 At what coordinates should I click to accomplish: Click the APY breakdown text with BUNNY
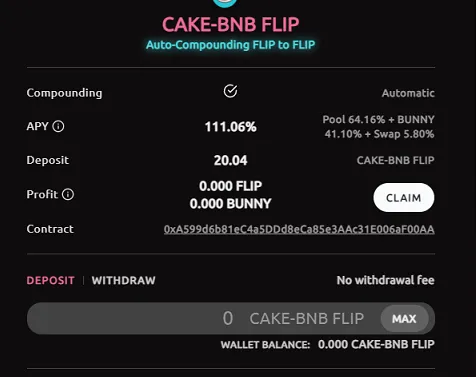tap(378, 127)
